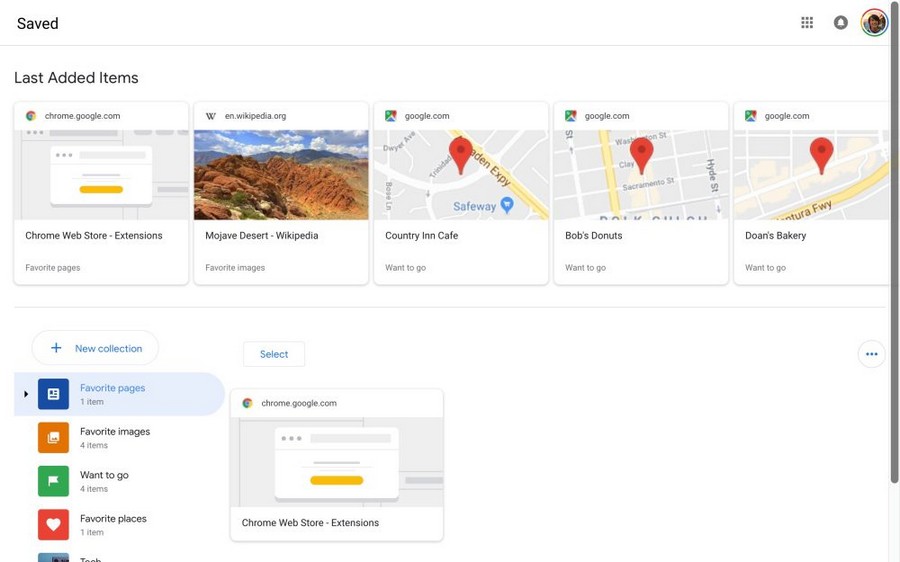900x562 pixels.
Task: Click the plus icon in New collection
Action: 56,348
